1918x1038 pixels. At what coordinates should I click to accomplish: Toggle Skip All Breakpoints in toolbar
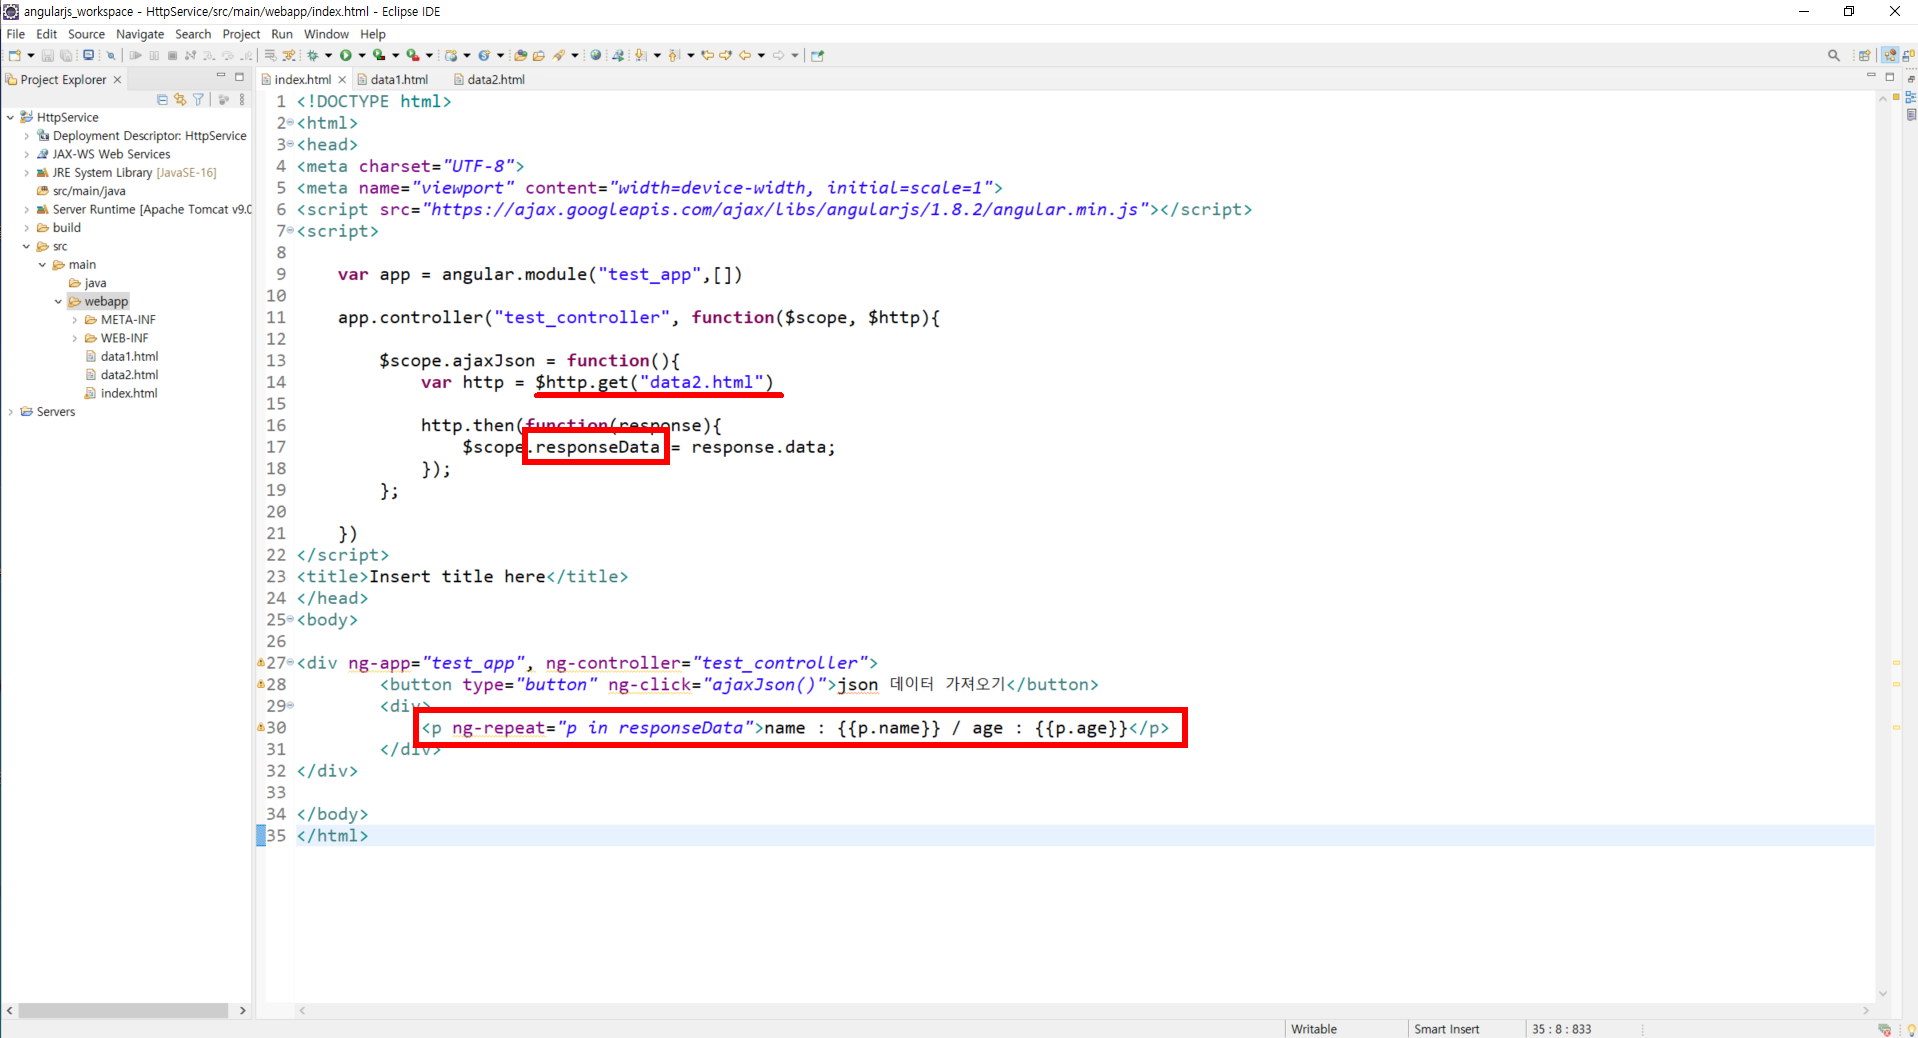[111, 55]
